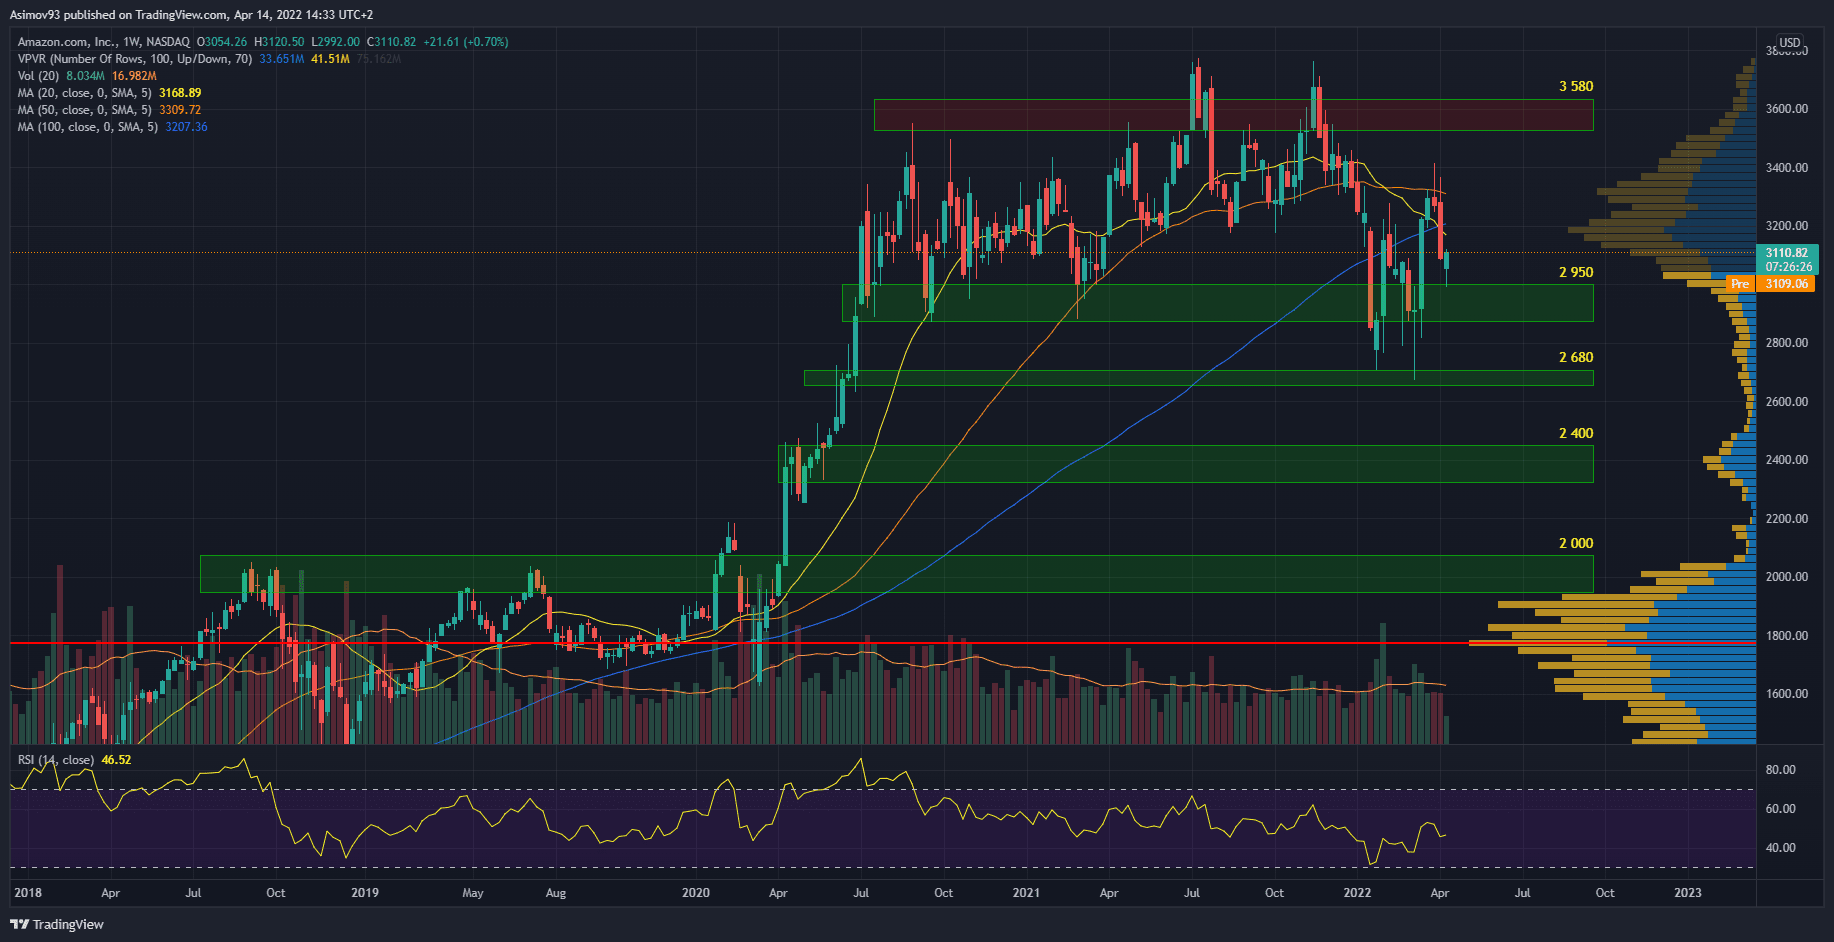The width and height of the screenshot is (1834, 942).
Task: Select the 2 000 support zone label
Action: tap(1575, 544)
